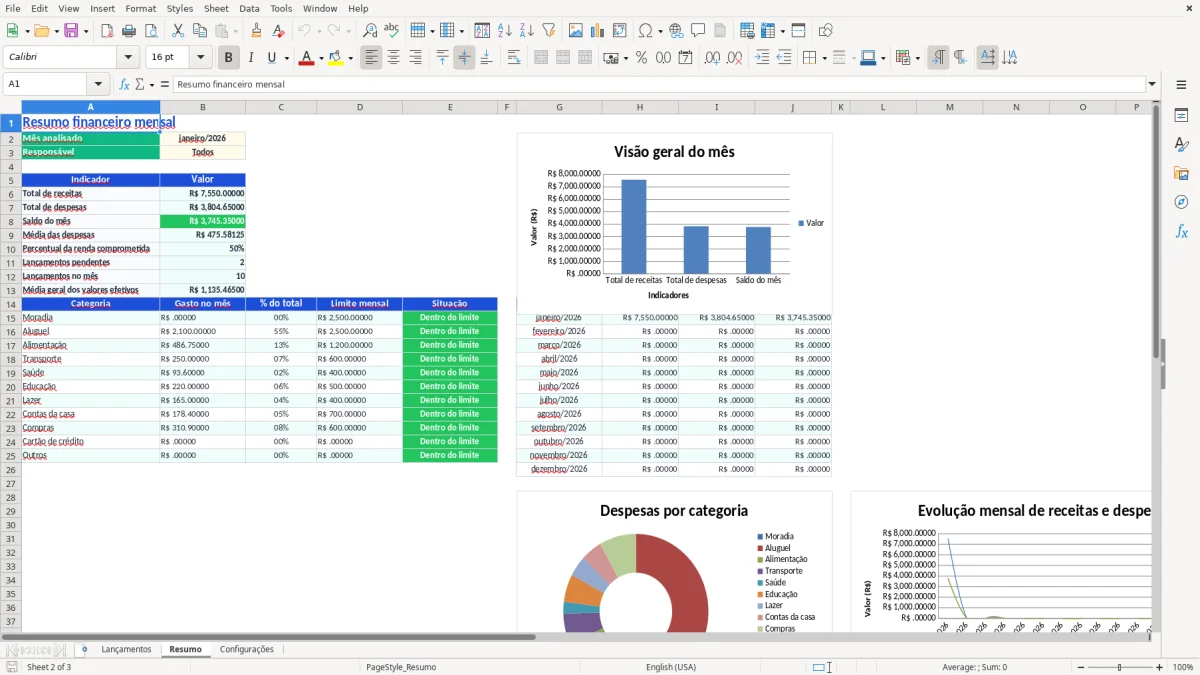The width and height of the screenshot is (1200, 675).
Task: Format cells as percent
Action: click(x=641, y=58)
